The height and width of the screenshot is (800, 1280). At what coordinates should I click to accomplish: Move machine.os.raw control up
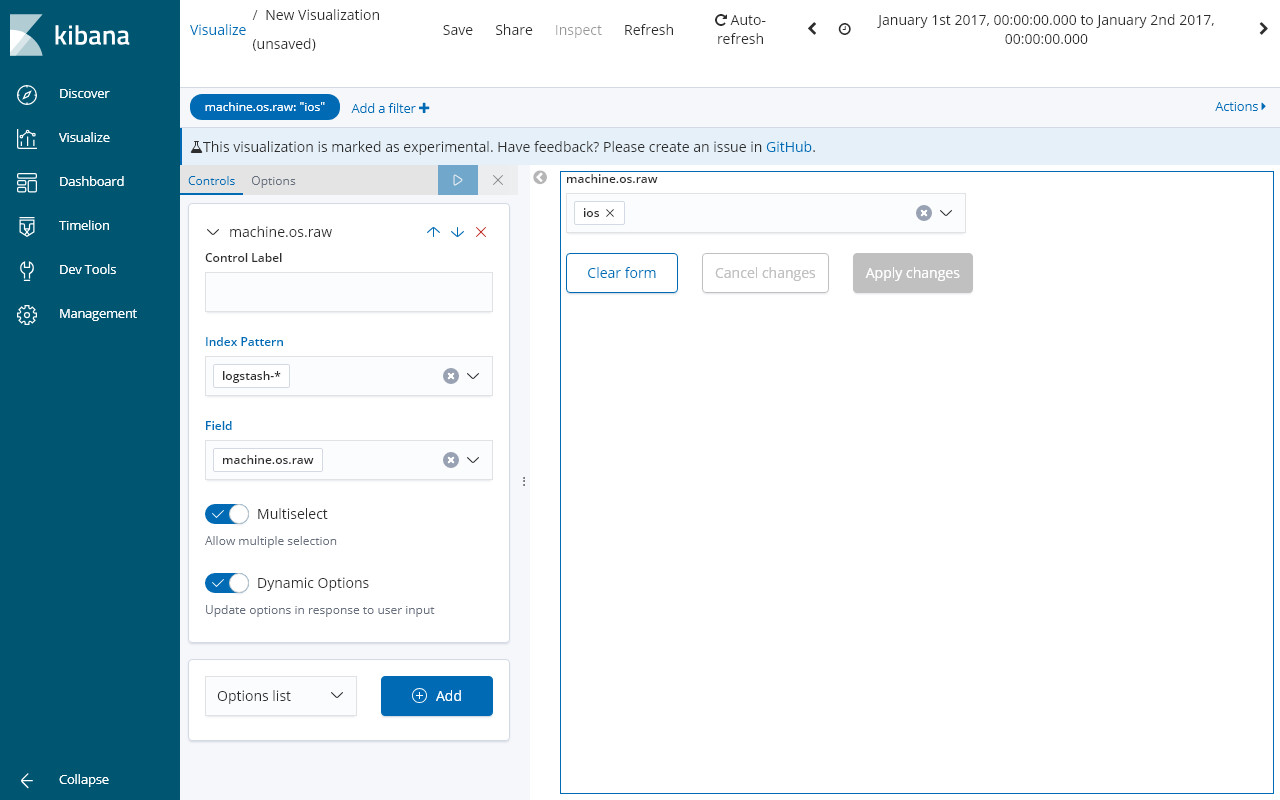coord(433,232)
